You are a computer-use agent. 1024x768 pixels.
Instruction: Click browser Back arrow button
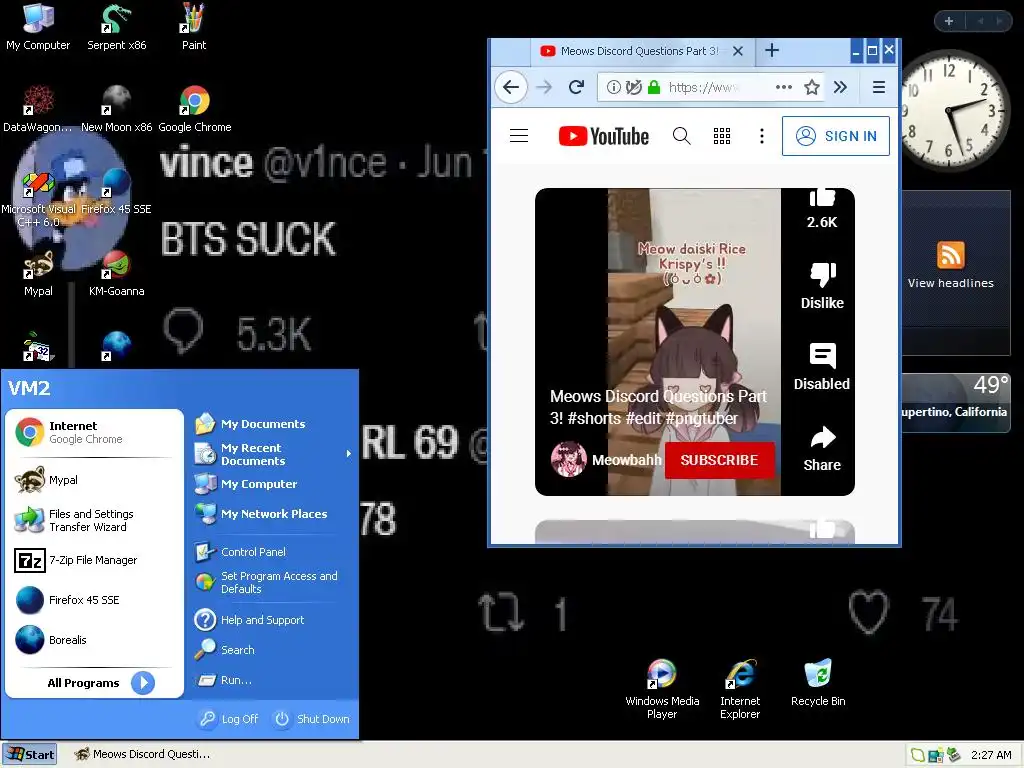[x=511, y=87]
